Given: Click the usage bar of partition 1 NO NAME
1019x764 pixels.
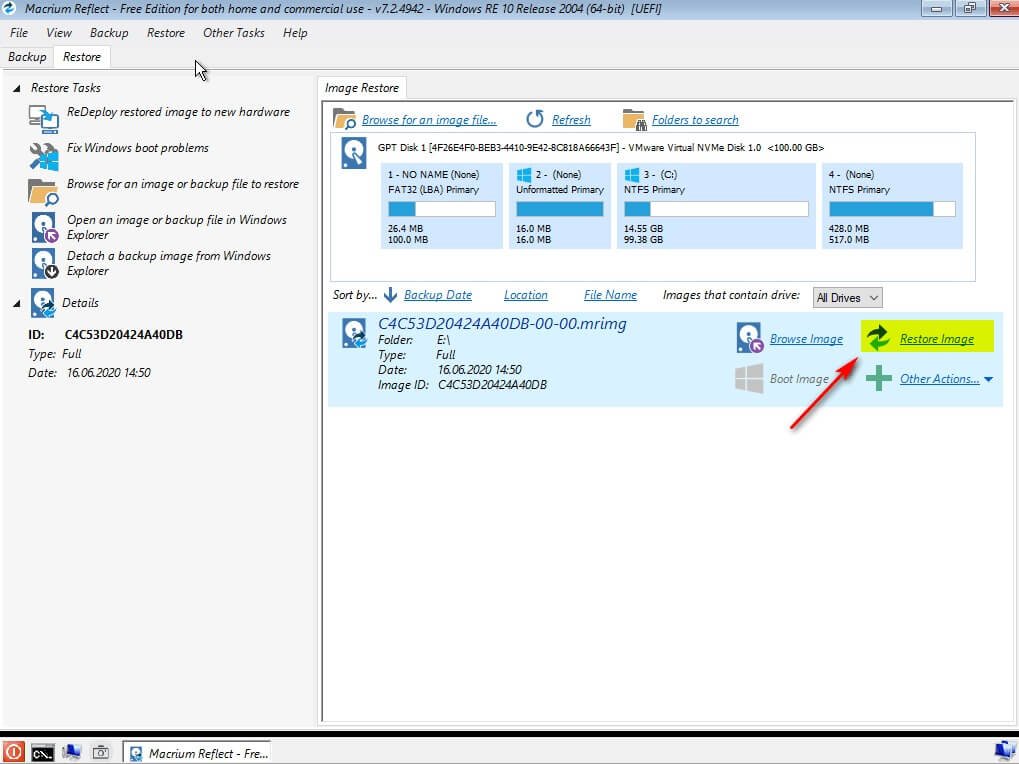Looking at the screenshot, I should [442, 209].
